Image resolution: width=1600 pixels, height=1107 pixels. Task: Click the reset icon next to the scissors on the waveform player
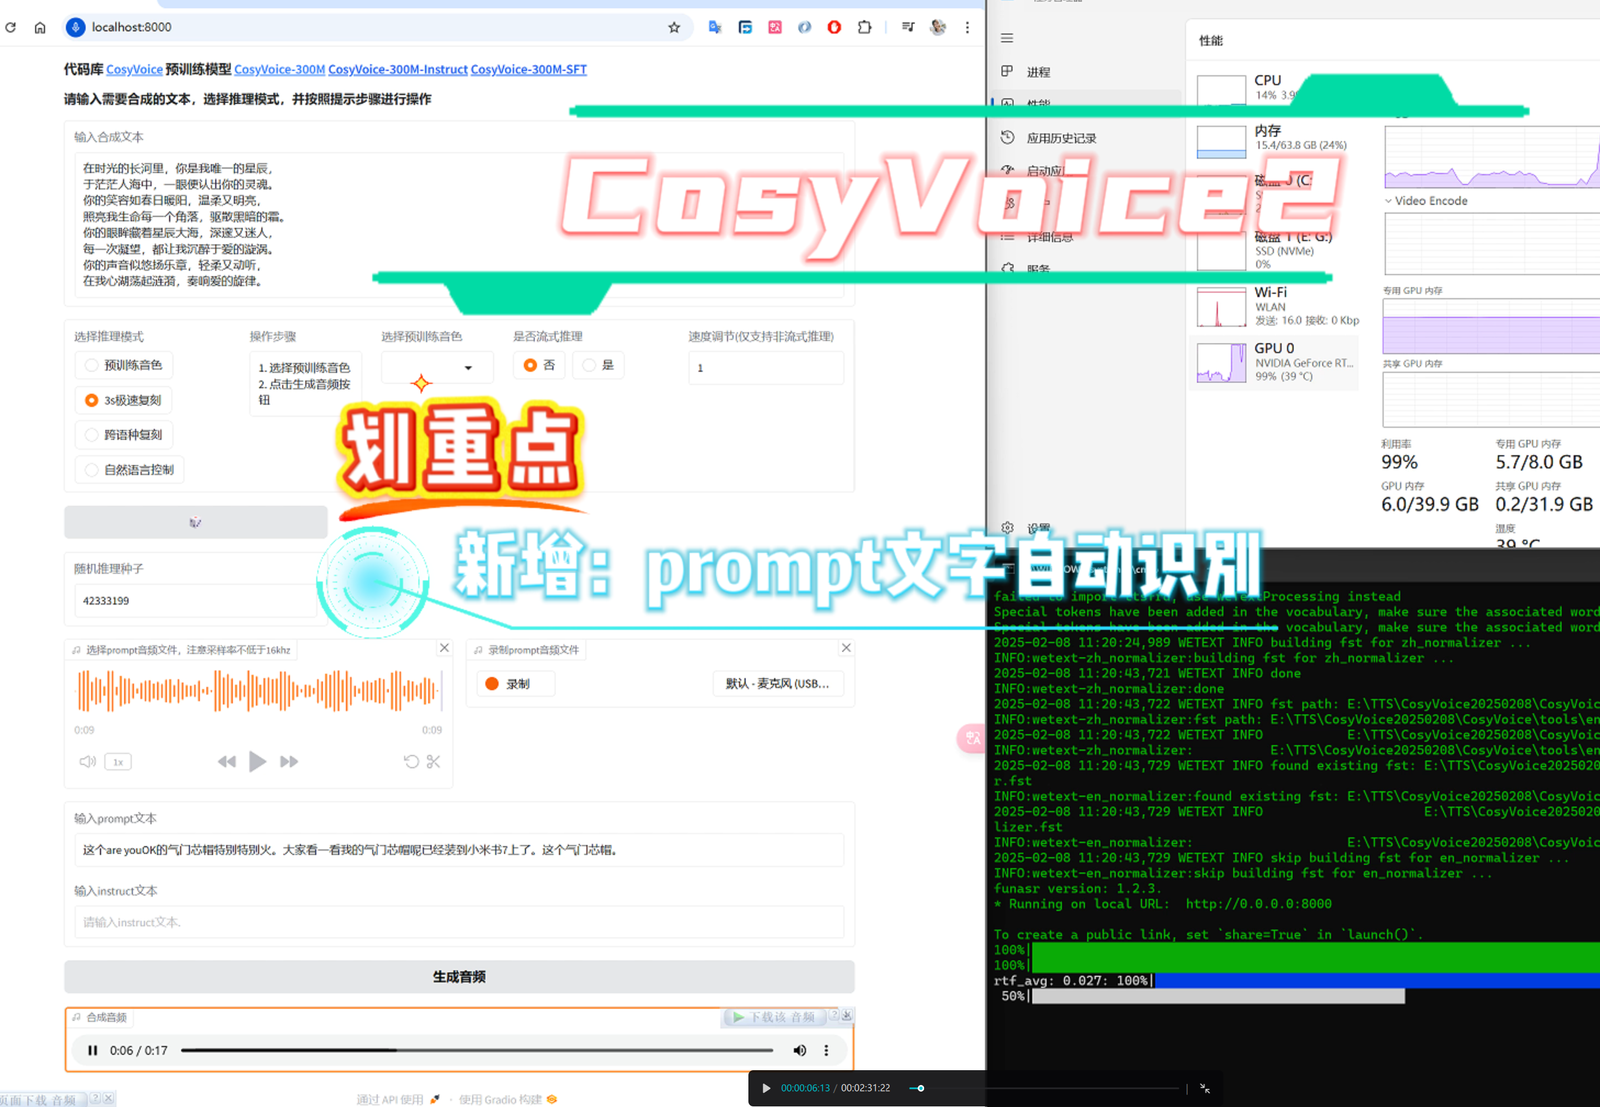410,761
